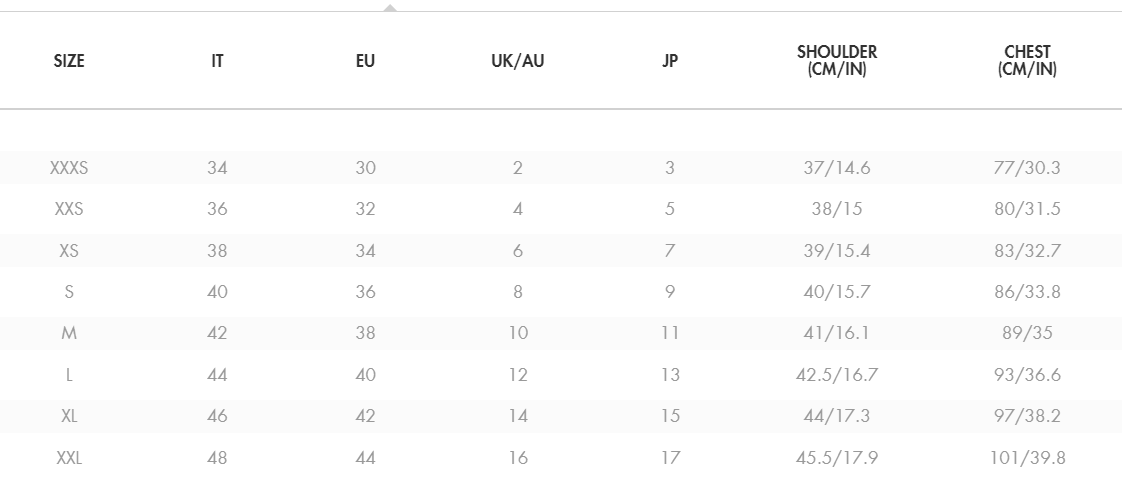Click chest value 101/39.8
Viewport: 1122px width, 493px height.
pos(1027,459)
